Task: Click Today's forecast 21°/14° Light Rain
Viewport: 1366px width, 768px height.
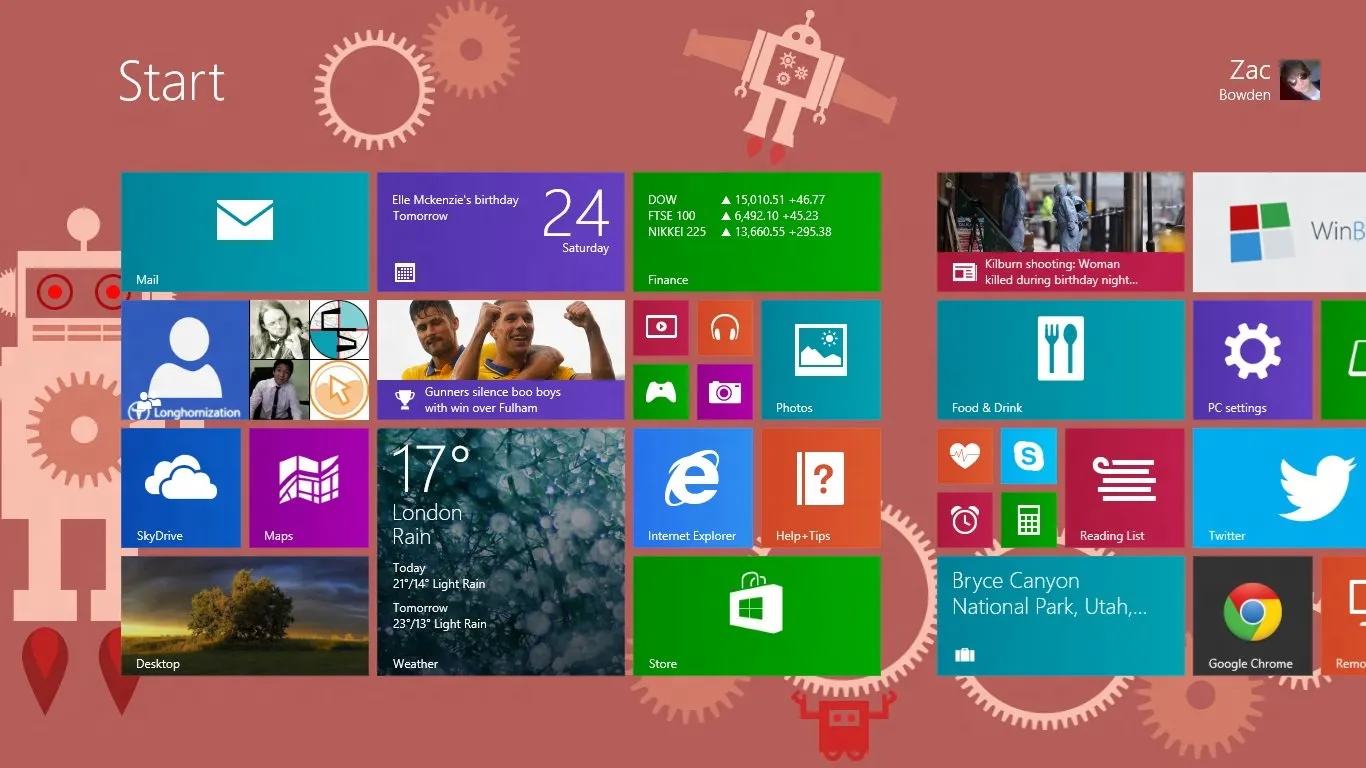Action: [439, 576]
